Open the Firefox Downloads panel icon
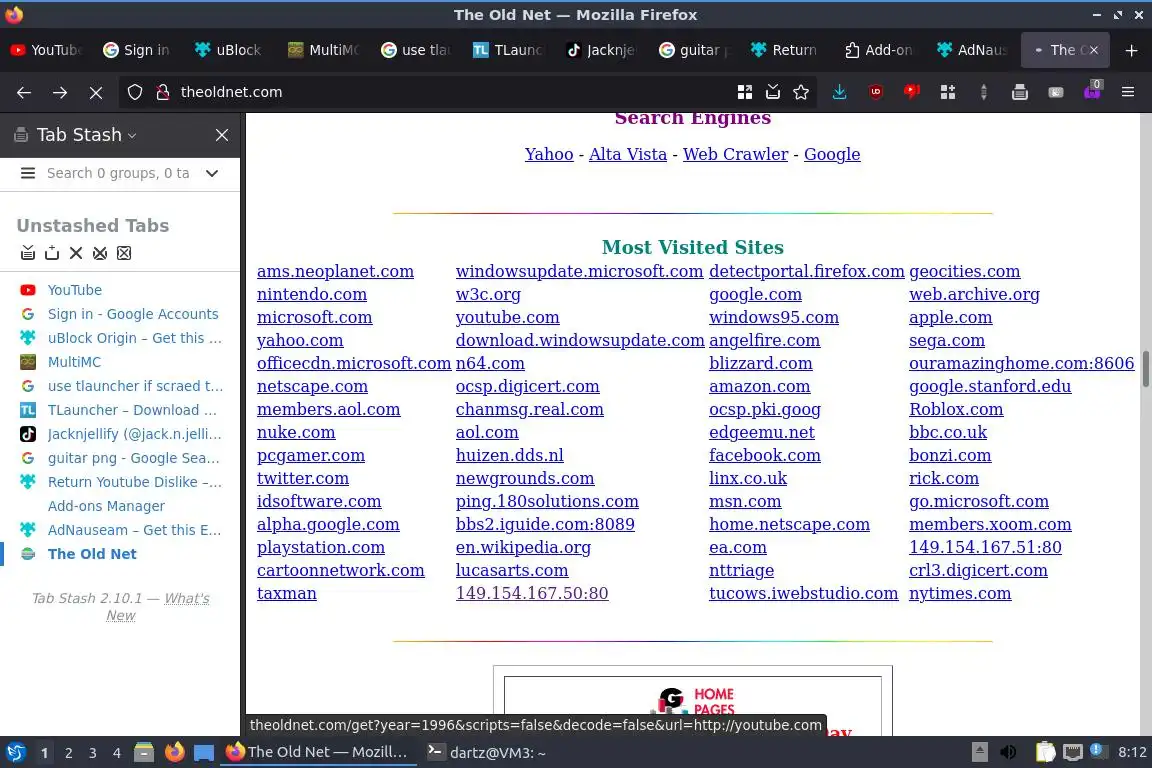1152x768 pixels. [839, 92]
